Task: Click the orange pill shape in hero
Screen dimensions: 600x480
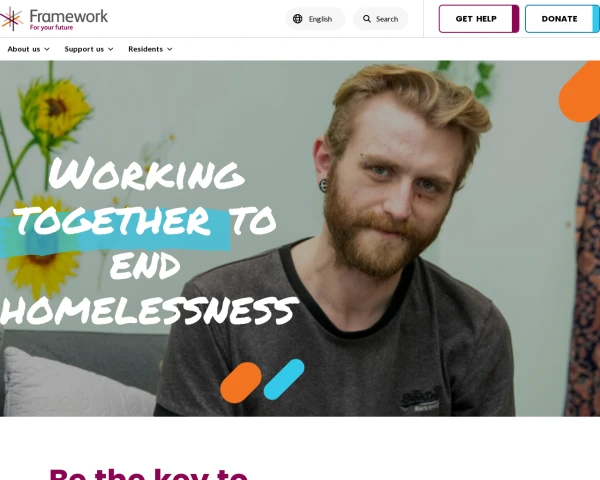Action: (241, 382)
